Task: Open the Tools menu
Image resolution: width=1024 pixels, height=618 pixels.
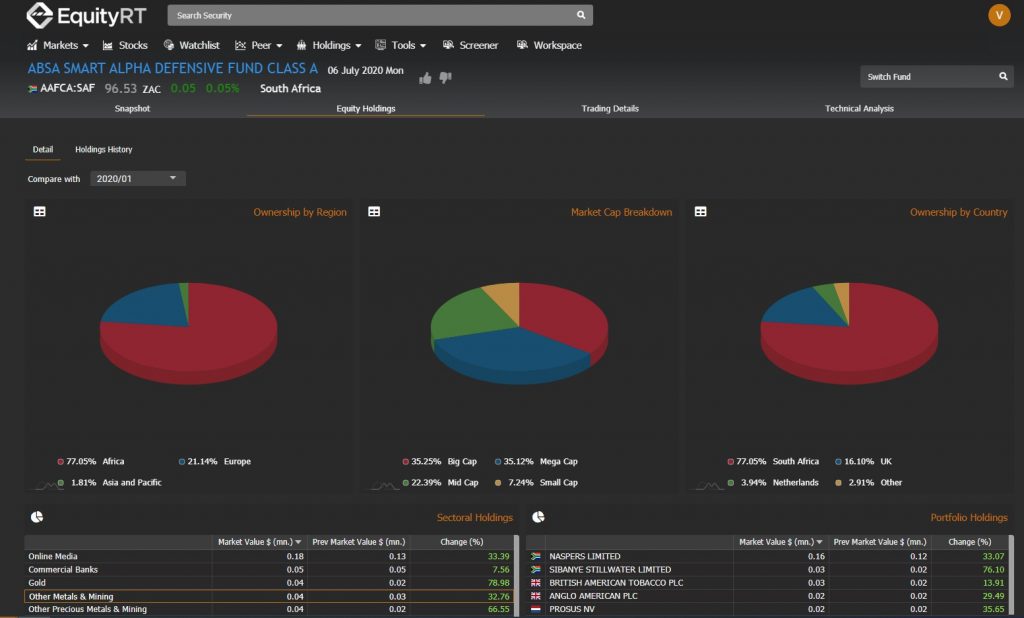Action: coord(400,45)
